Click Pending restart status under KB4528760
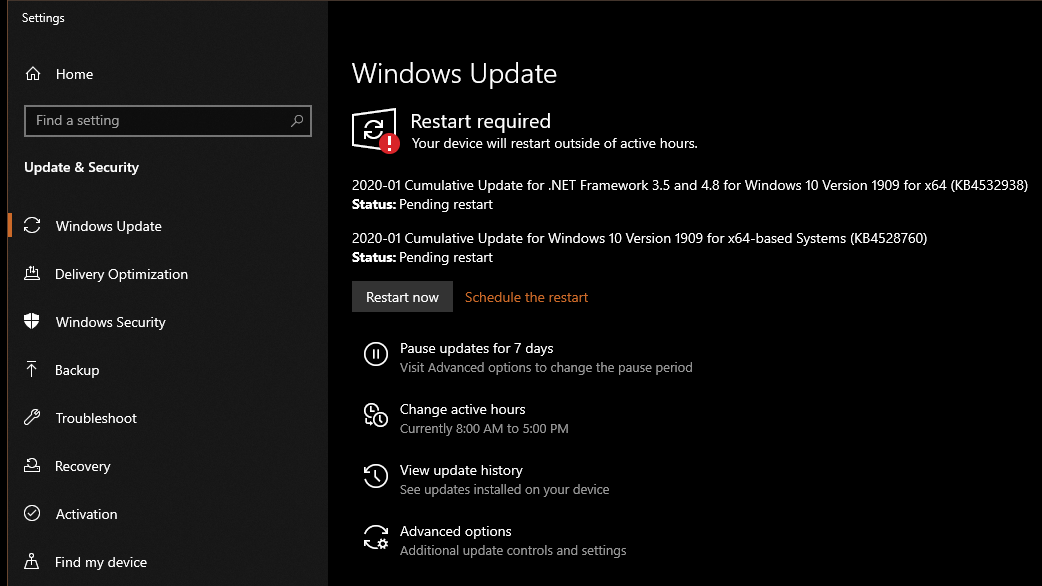Viewport: 1042px width, 586px height. pos(446,258)
